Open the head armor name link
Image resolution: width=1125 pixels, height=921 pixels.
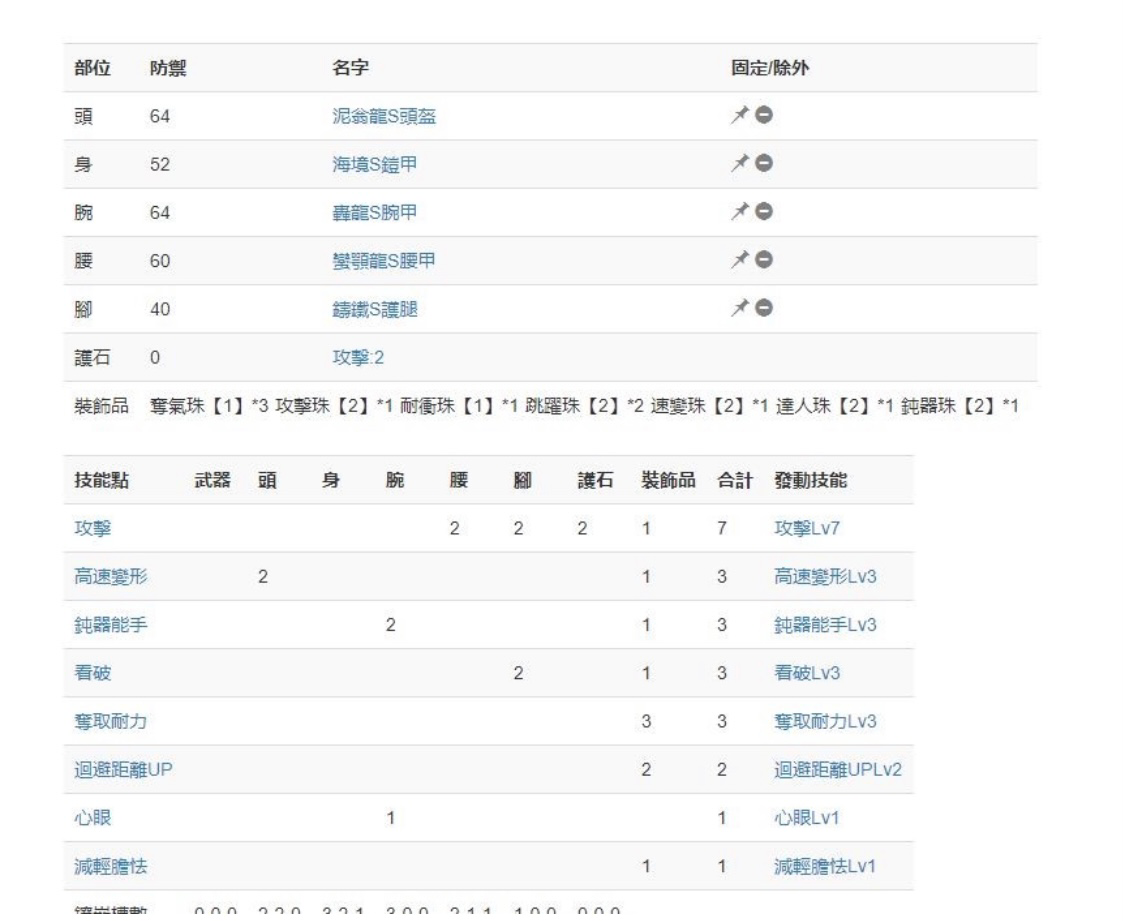pos(383,117)
